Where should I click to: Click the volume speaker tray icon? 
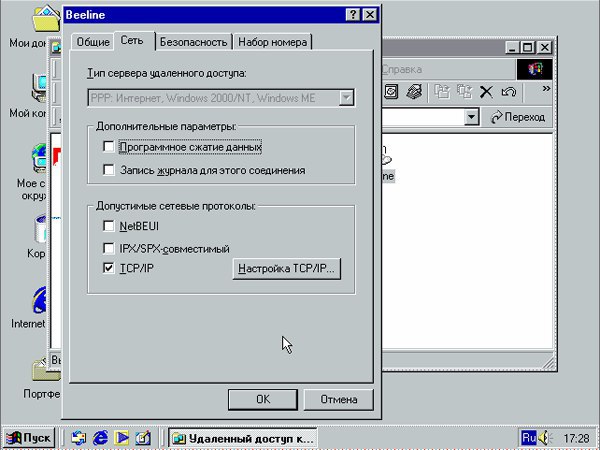coord(545,437)
